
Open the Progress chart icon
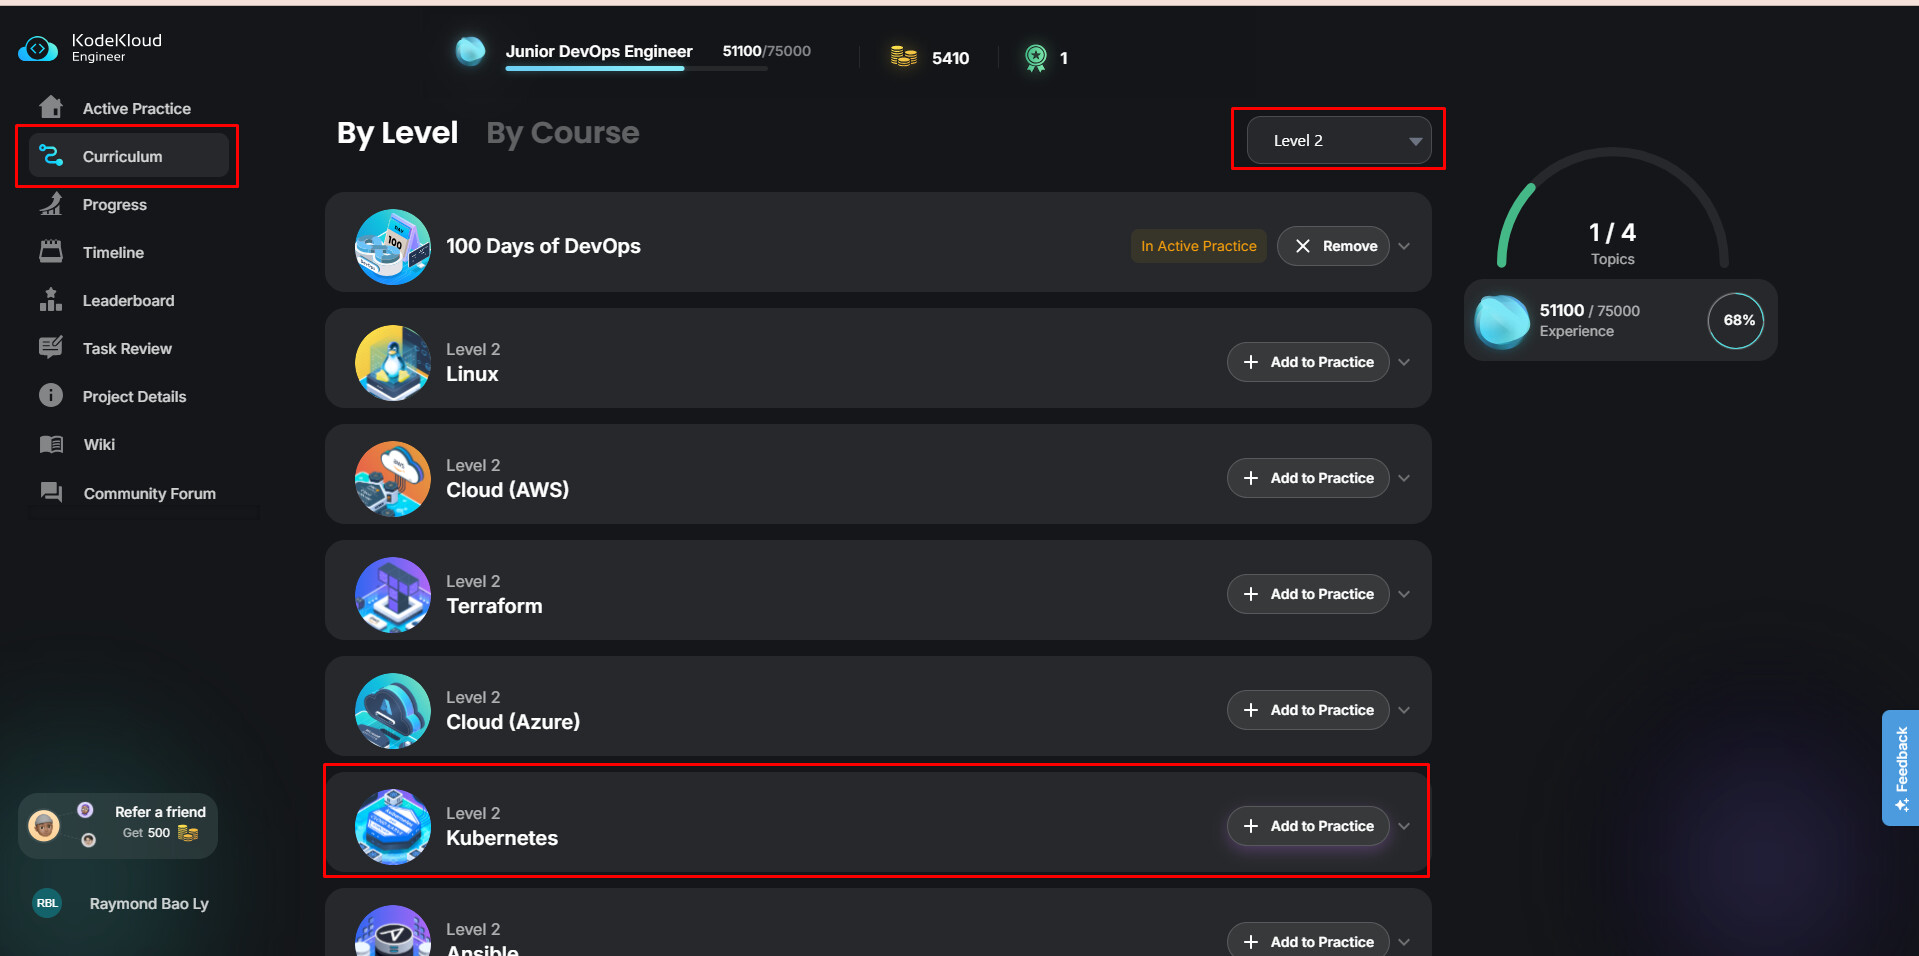[51, 204]
